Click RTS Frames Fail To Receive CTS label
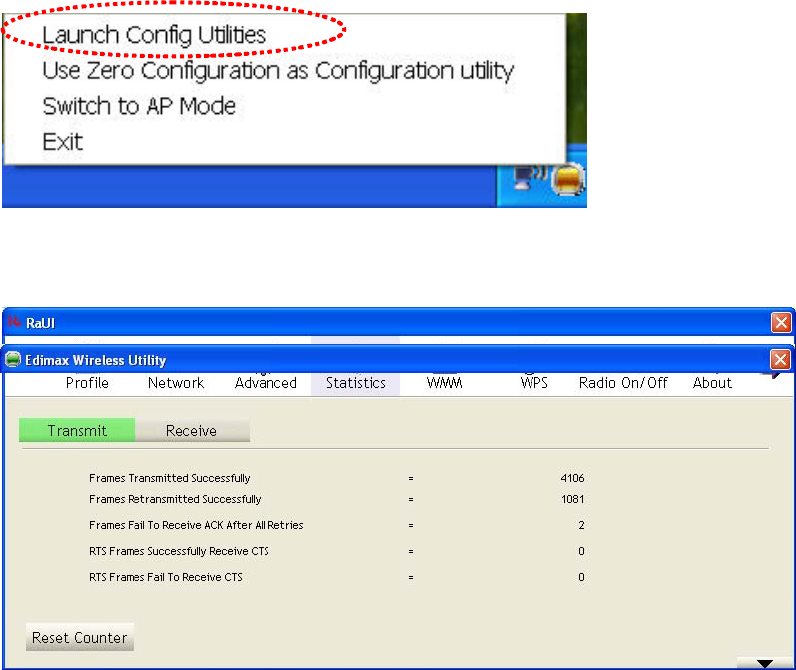Viewport: 796px width, 670px height. pos(165,577)
